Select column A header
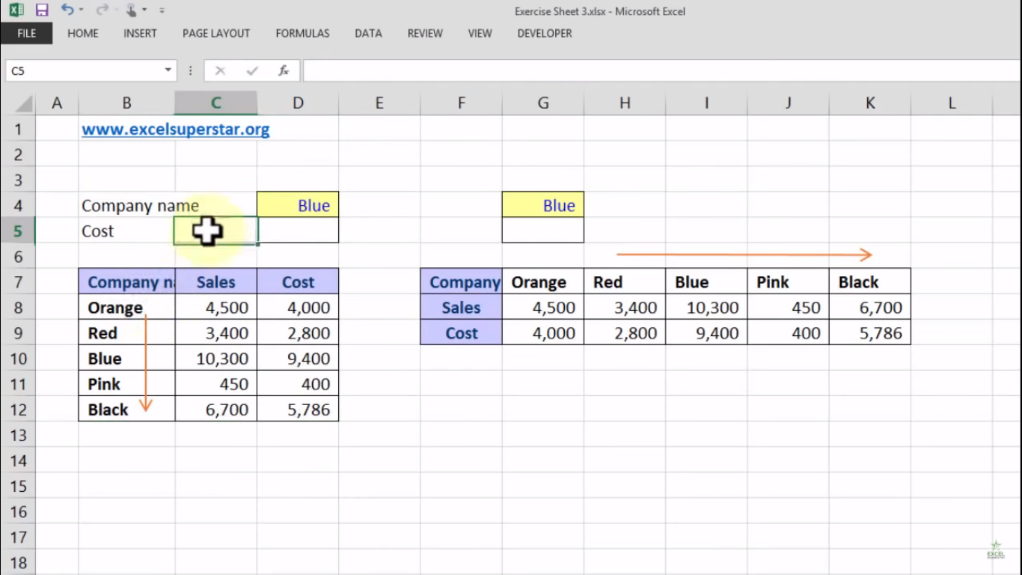1022x575 pixels. [57, 103]
